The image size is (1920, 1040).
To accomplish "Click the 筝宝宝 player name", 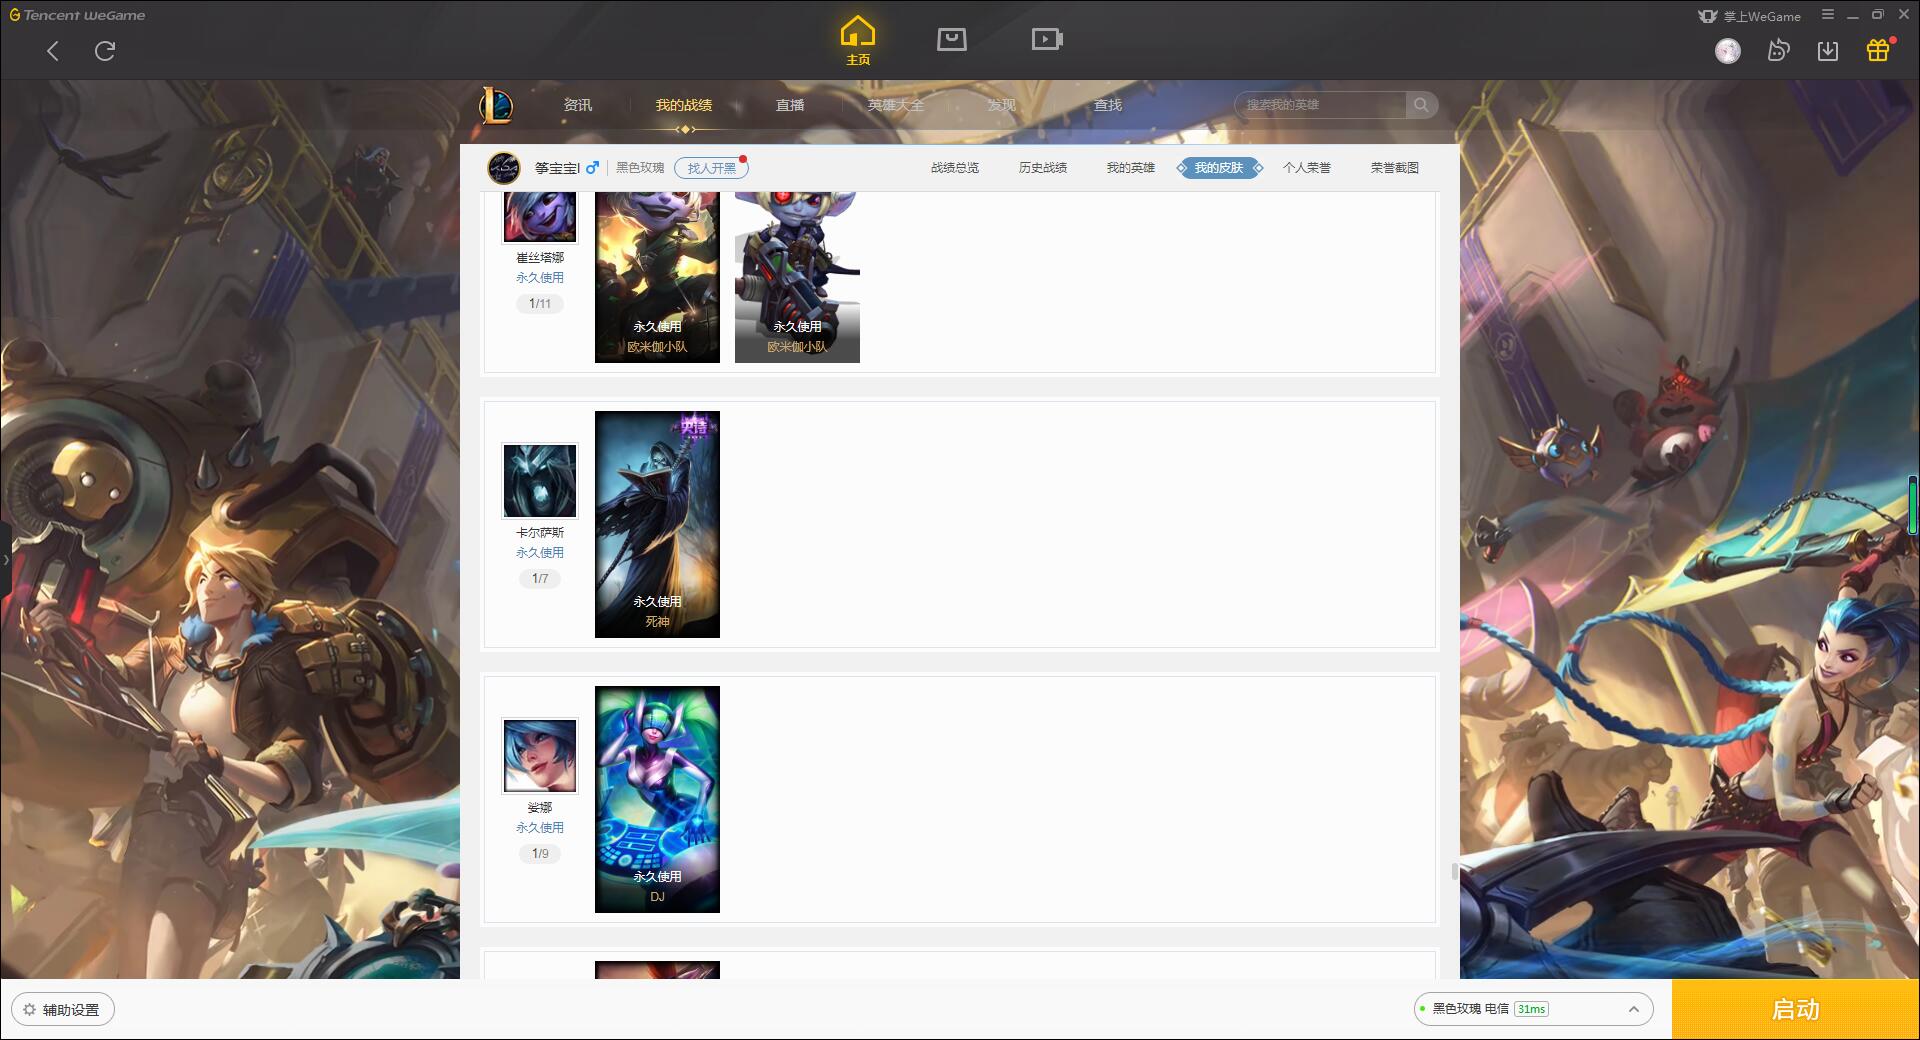I will [557, 168].
